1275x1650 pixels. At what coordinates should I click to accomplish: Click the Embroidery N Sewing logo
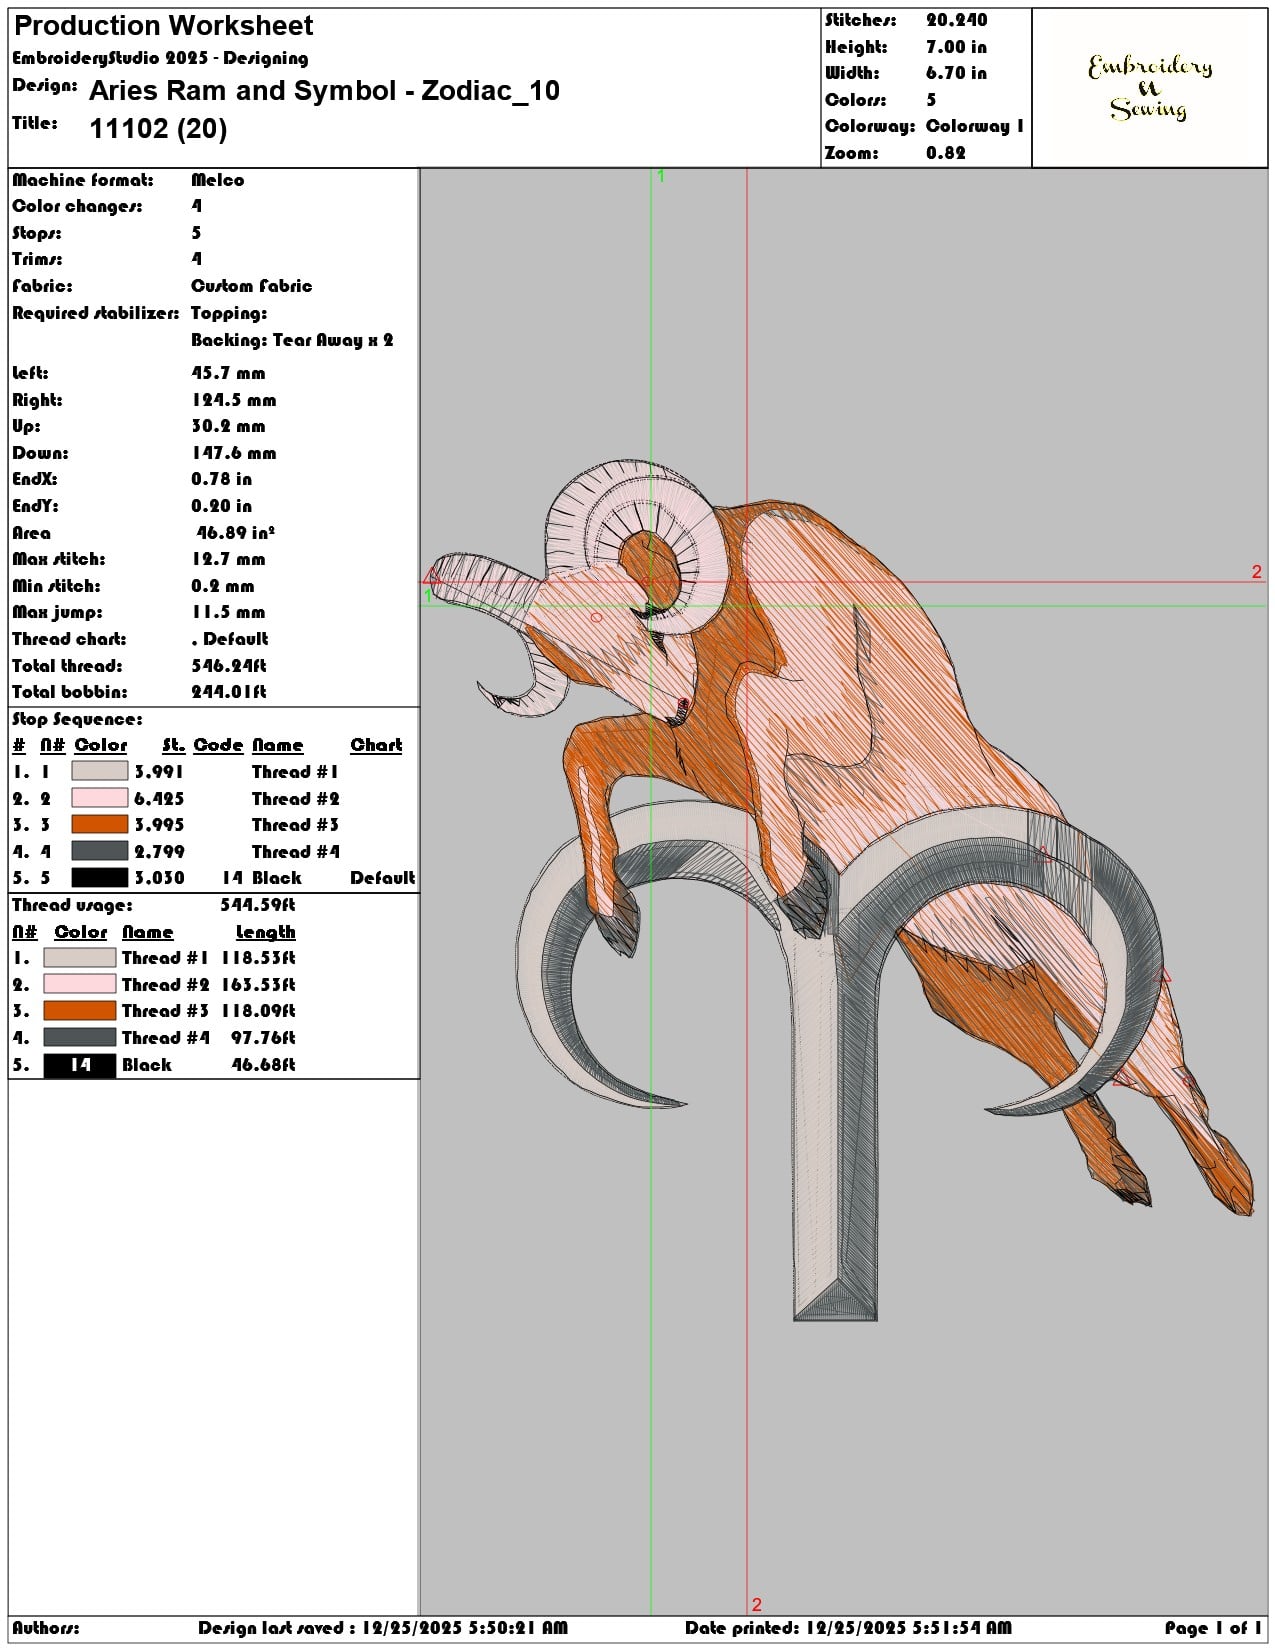click(1150, 87)
